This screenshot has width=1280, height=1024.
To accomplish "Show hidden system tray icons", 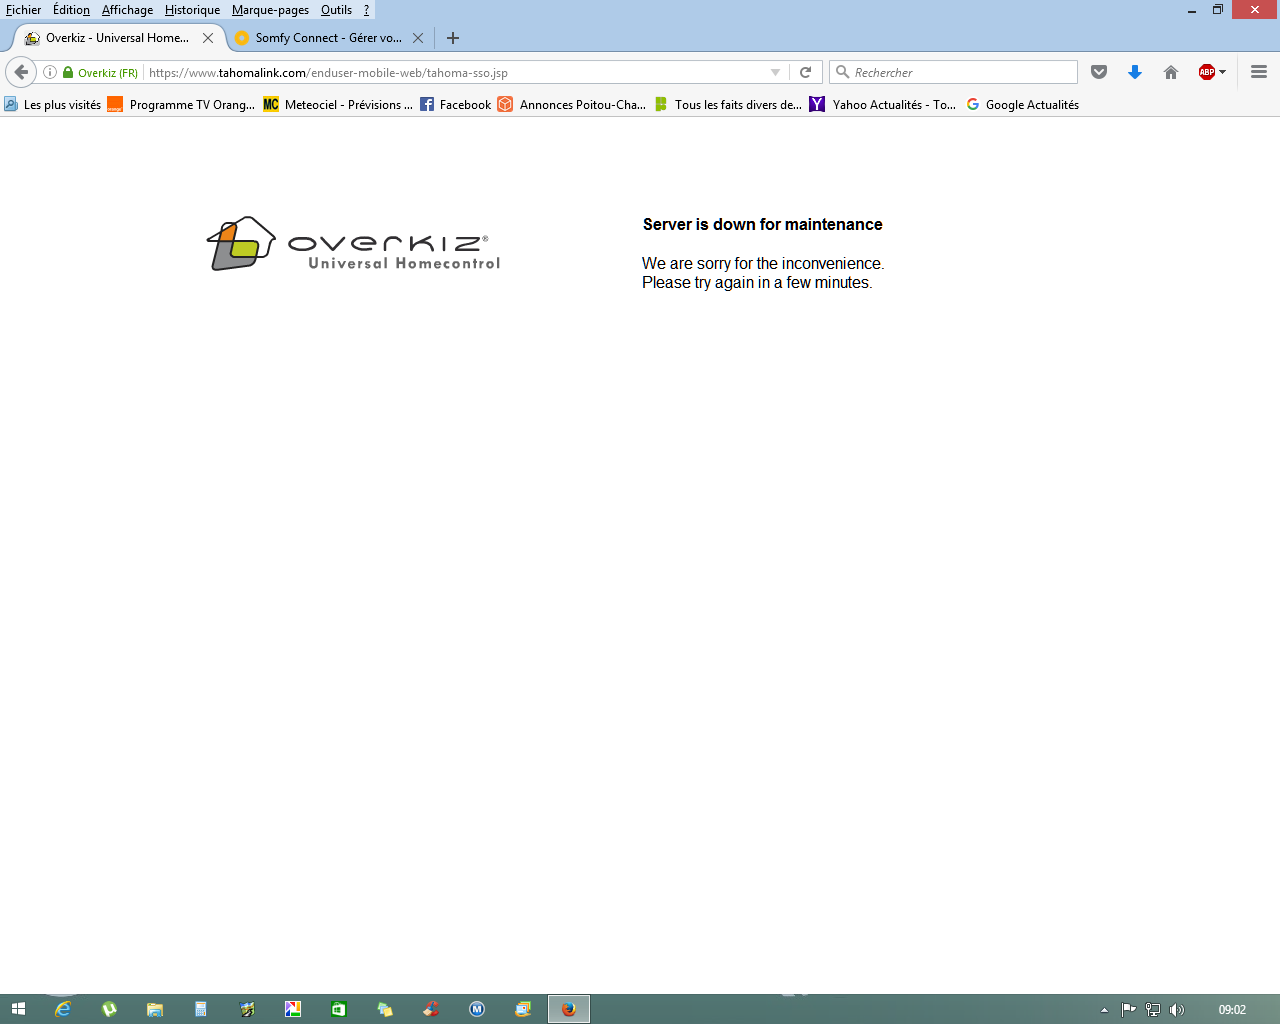I will click(x=1104, y=1010).
